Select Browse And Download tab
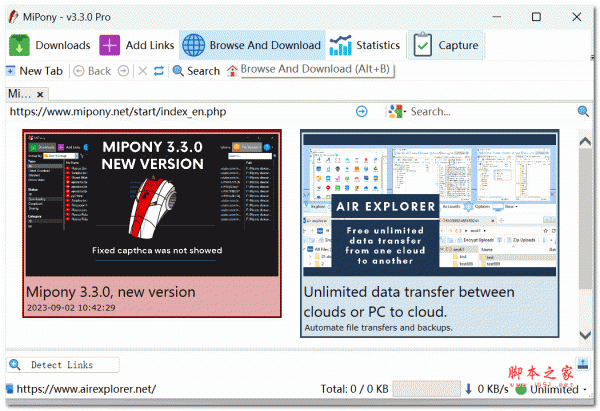This screenshot has width=600, height=411. [252, 45]
